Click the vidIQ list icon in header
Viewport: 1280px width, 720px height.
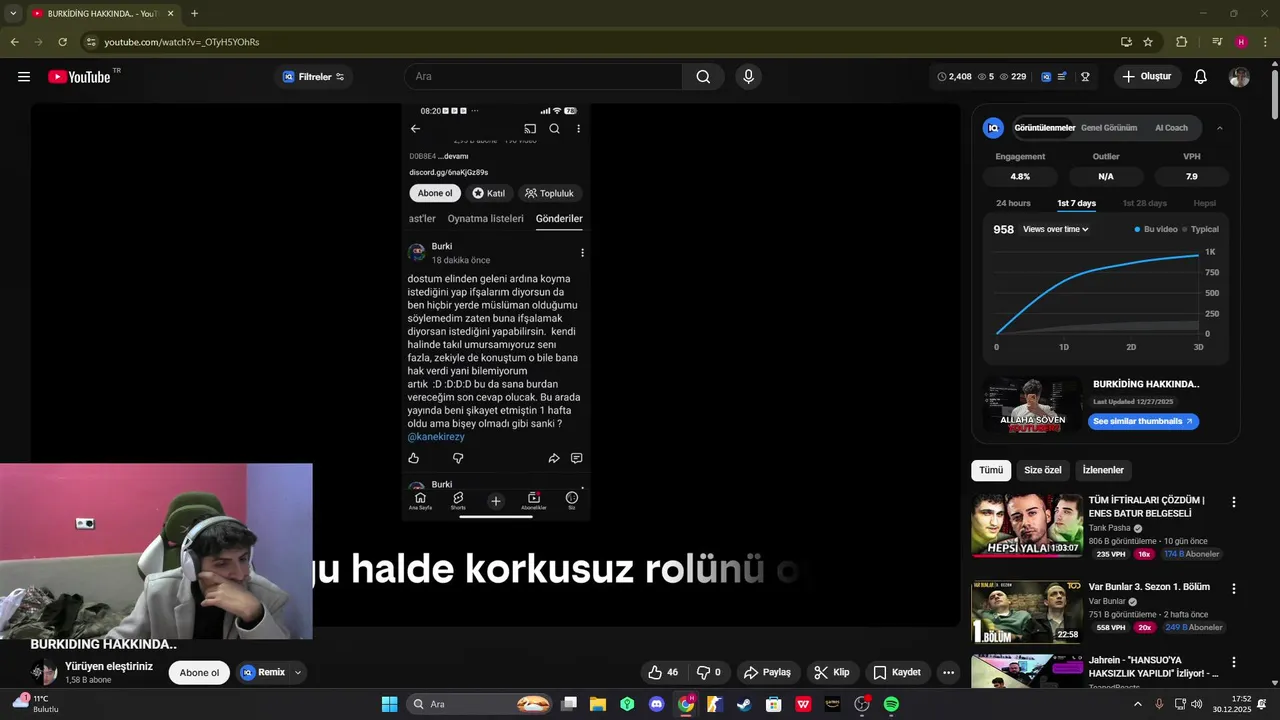click(x=1063, y=77)
